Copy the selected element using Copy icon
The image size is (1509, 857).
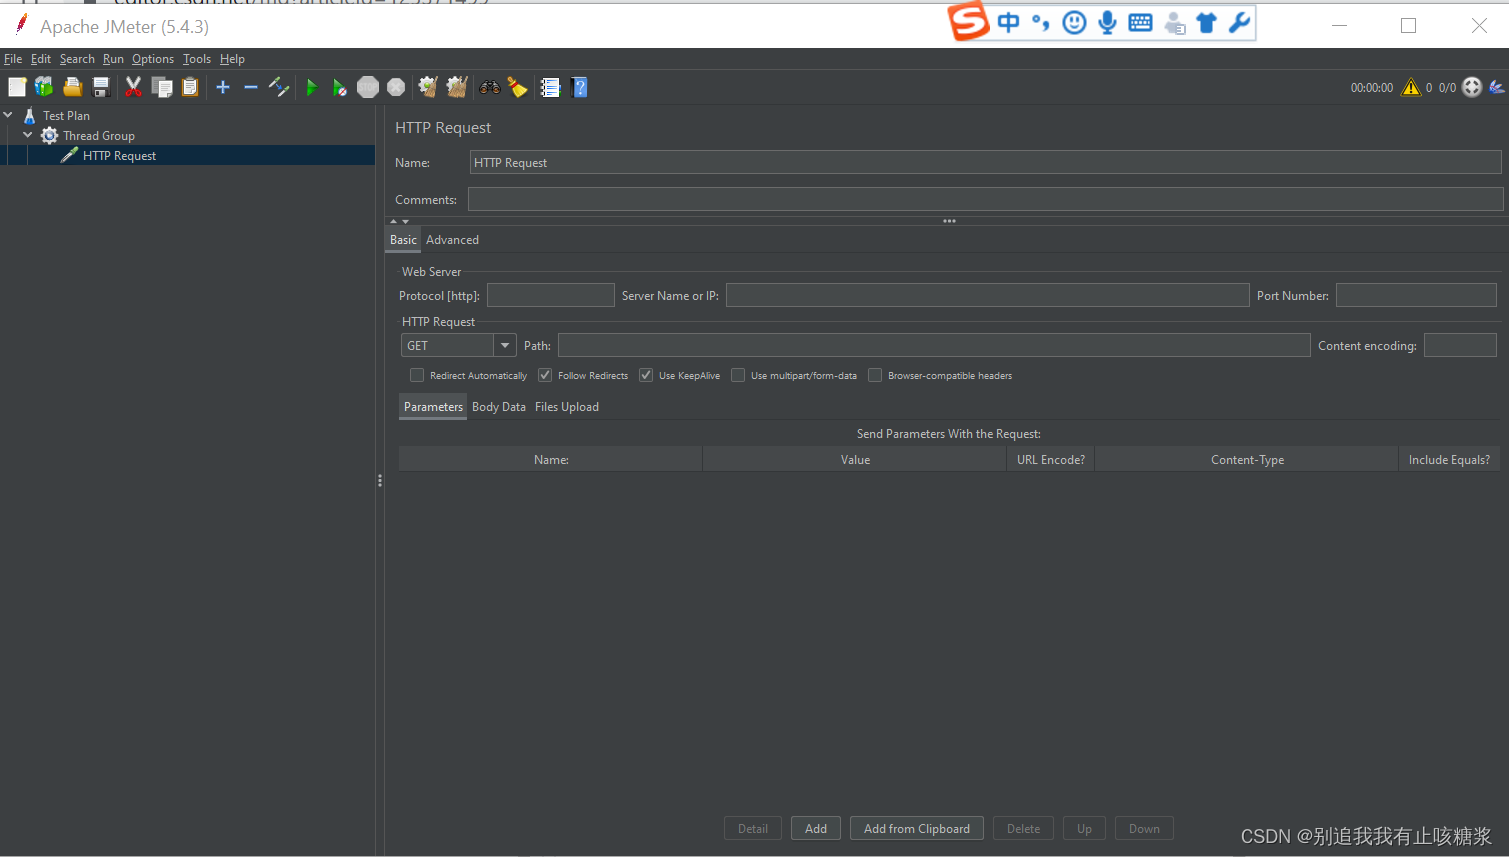click(x=162, y=88)
